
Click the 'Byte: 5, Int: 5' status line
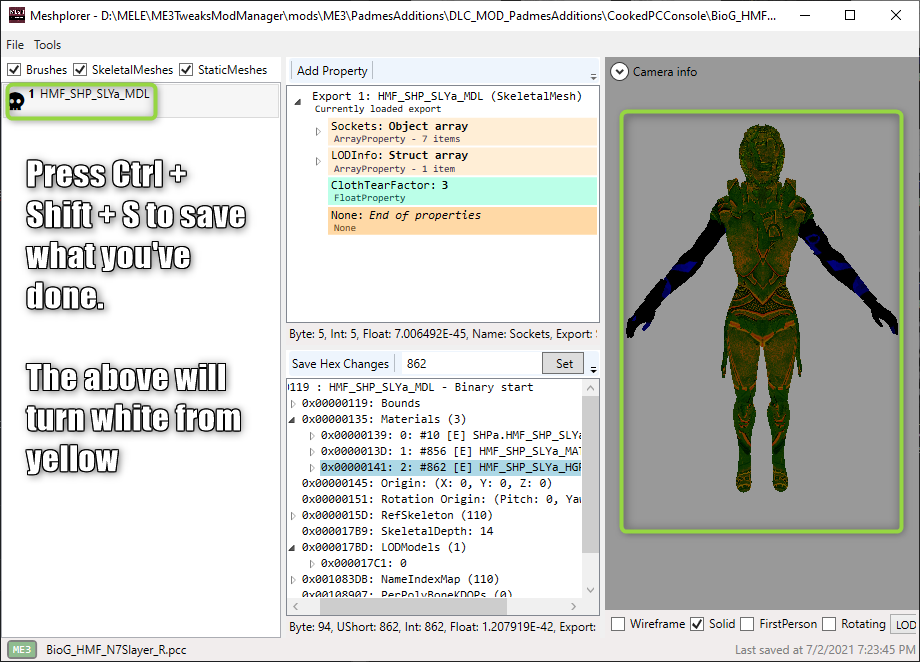[443, 334]
